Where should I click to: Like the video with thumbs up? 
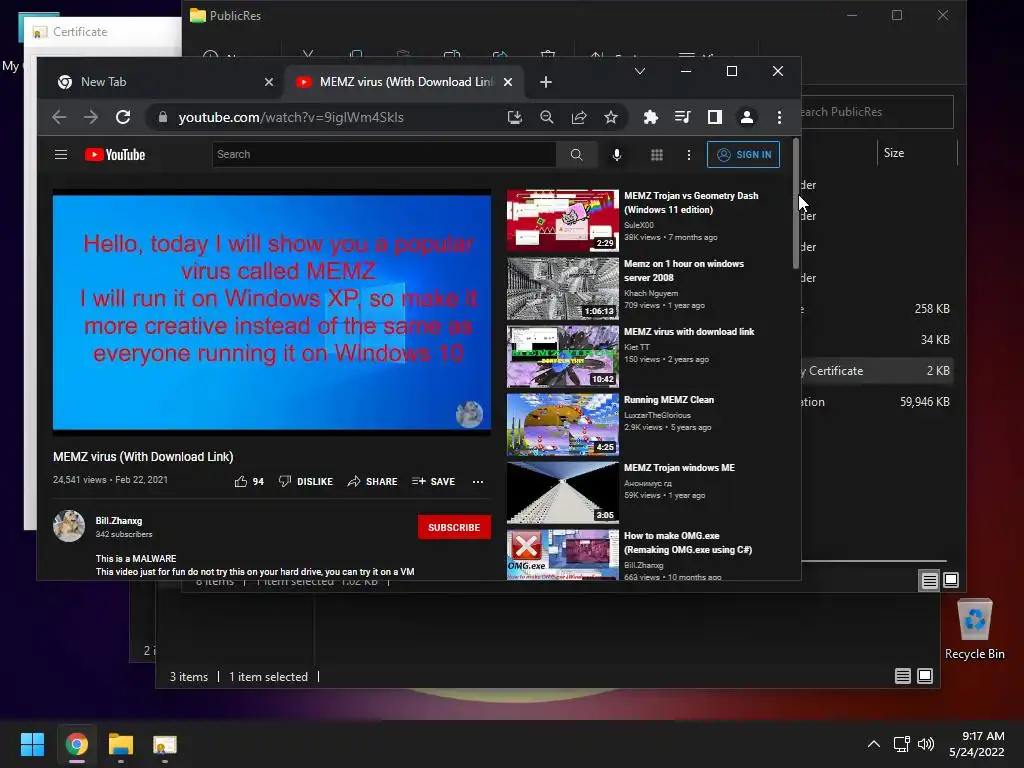coord(249,481)
